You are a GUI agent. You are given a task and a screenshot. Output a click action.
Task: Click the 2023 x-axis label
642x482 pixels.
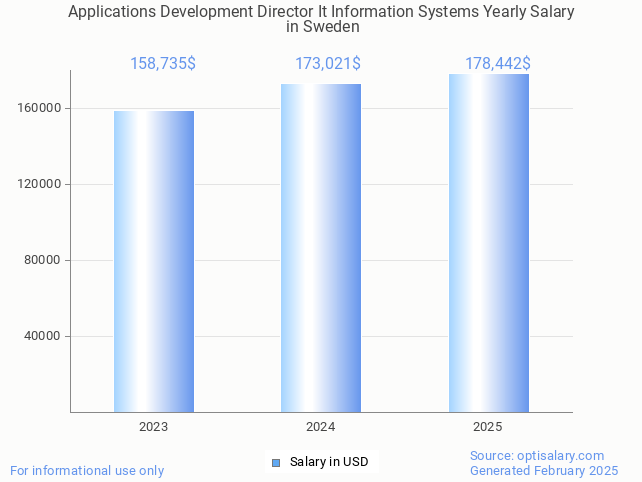click(154, 427)
